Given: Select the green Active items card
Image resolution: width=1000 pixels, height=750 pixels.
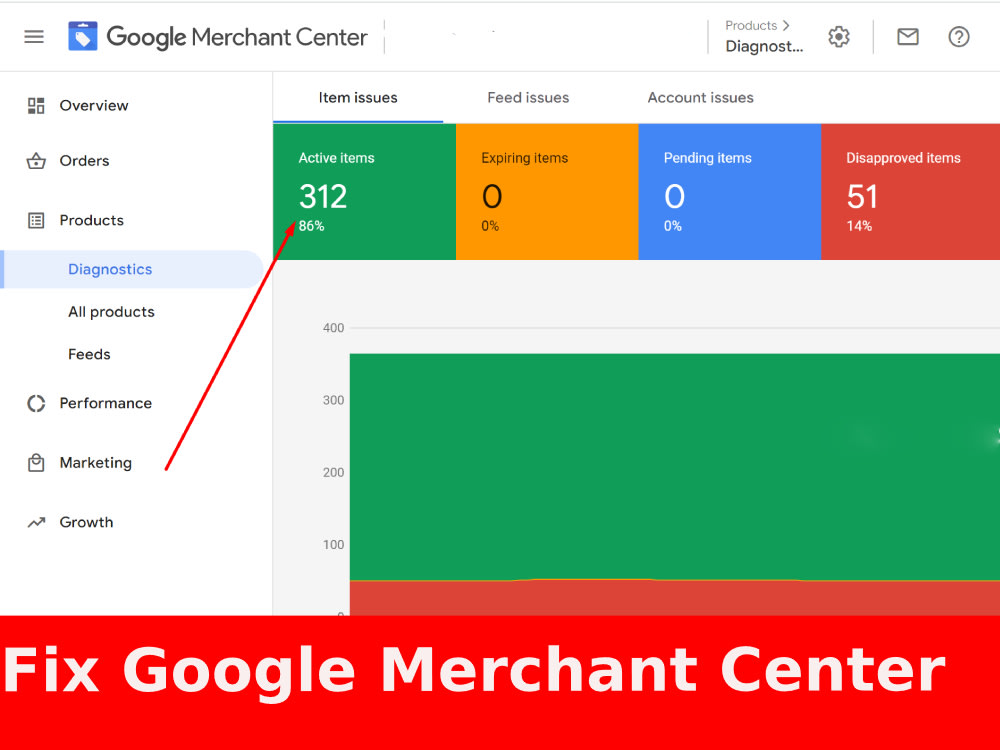Looking at the screenshot, I should [x=364, y=191].
